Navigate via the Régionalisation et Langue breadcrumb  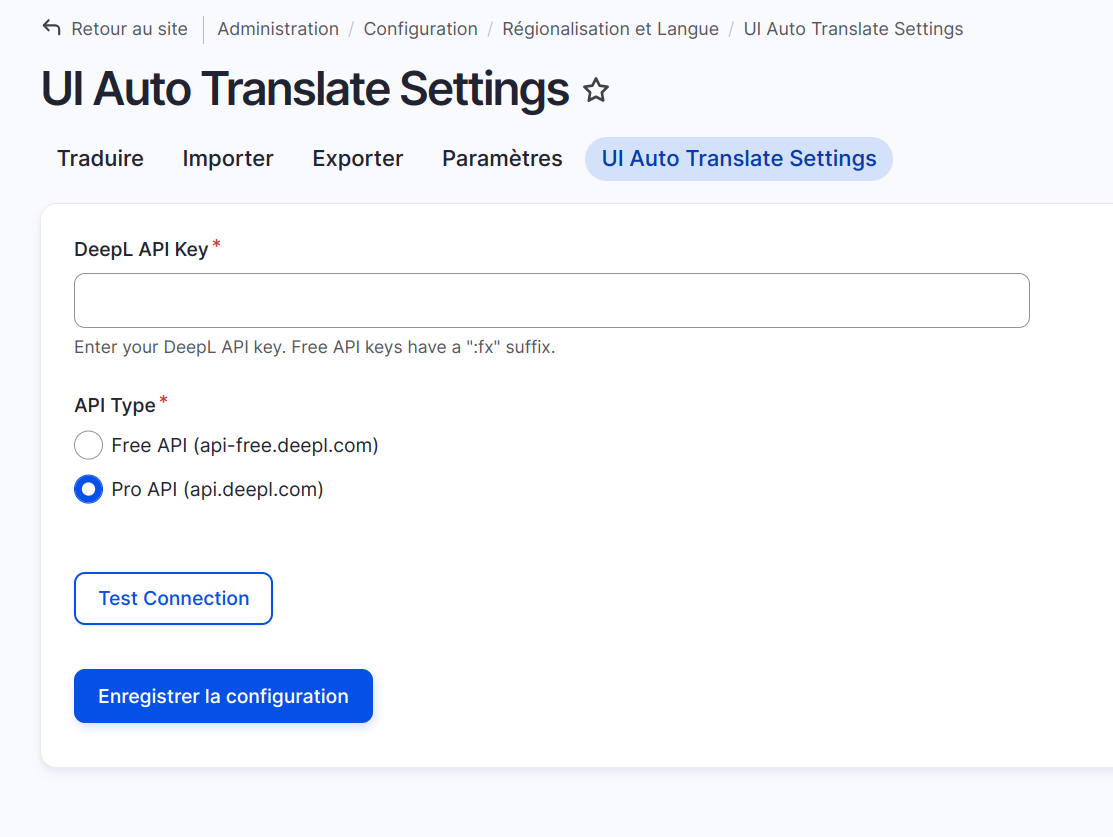pyautogui.click(x=610, y=29)
